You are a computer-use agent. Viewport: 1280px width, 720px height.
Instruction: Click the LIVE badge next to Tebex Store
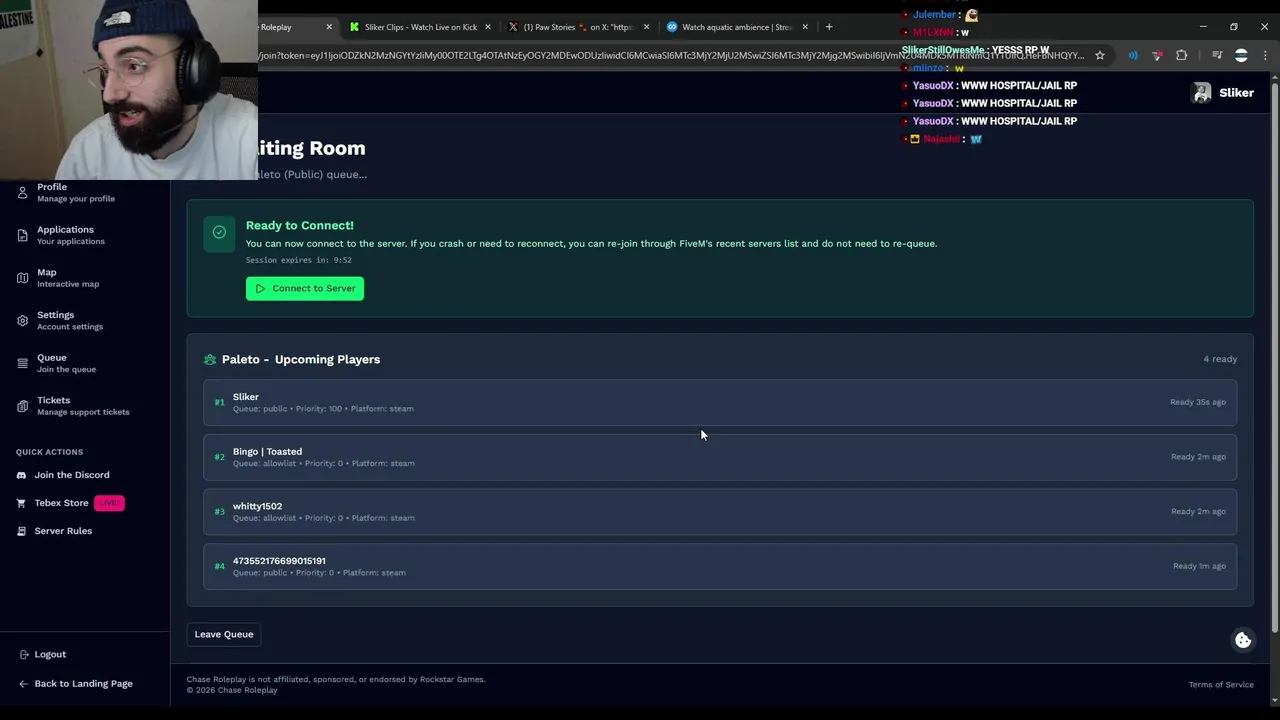click(109, 503)
